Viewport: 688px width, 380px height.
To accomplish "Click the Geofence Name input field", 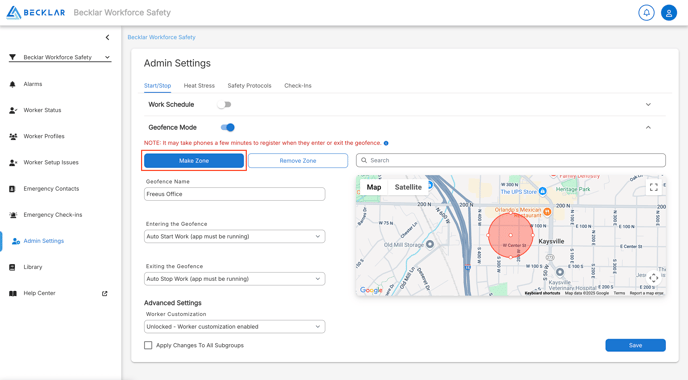I will pos(234,194).
